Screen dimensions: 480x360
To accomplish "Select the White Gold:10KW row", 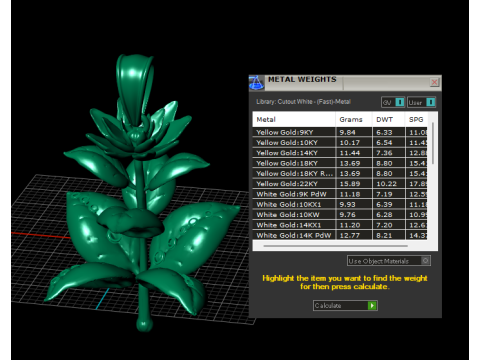I will tap(340, 215).
